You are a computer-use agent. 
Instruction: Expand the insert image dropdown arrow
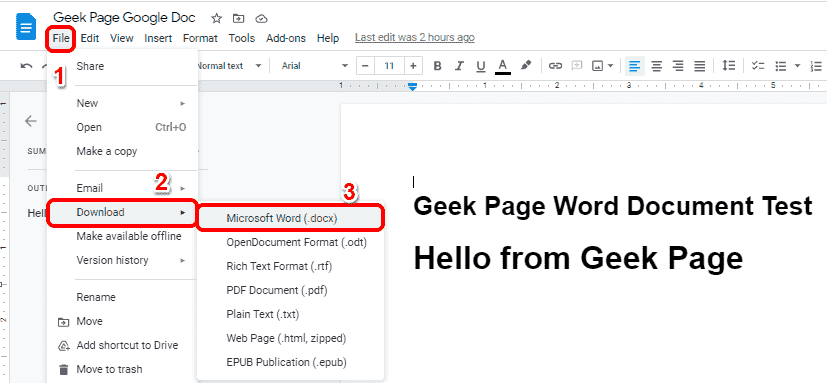tap(610, 66)
